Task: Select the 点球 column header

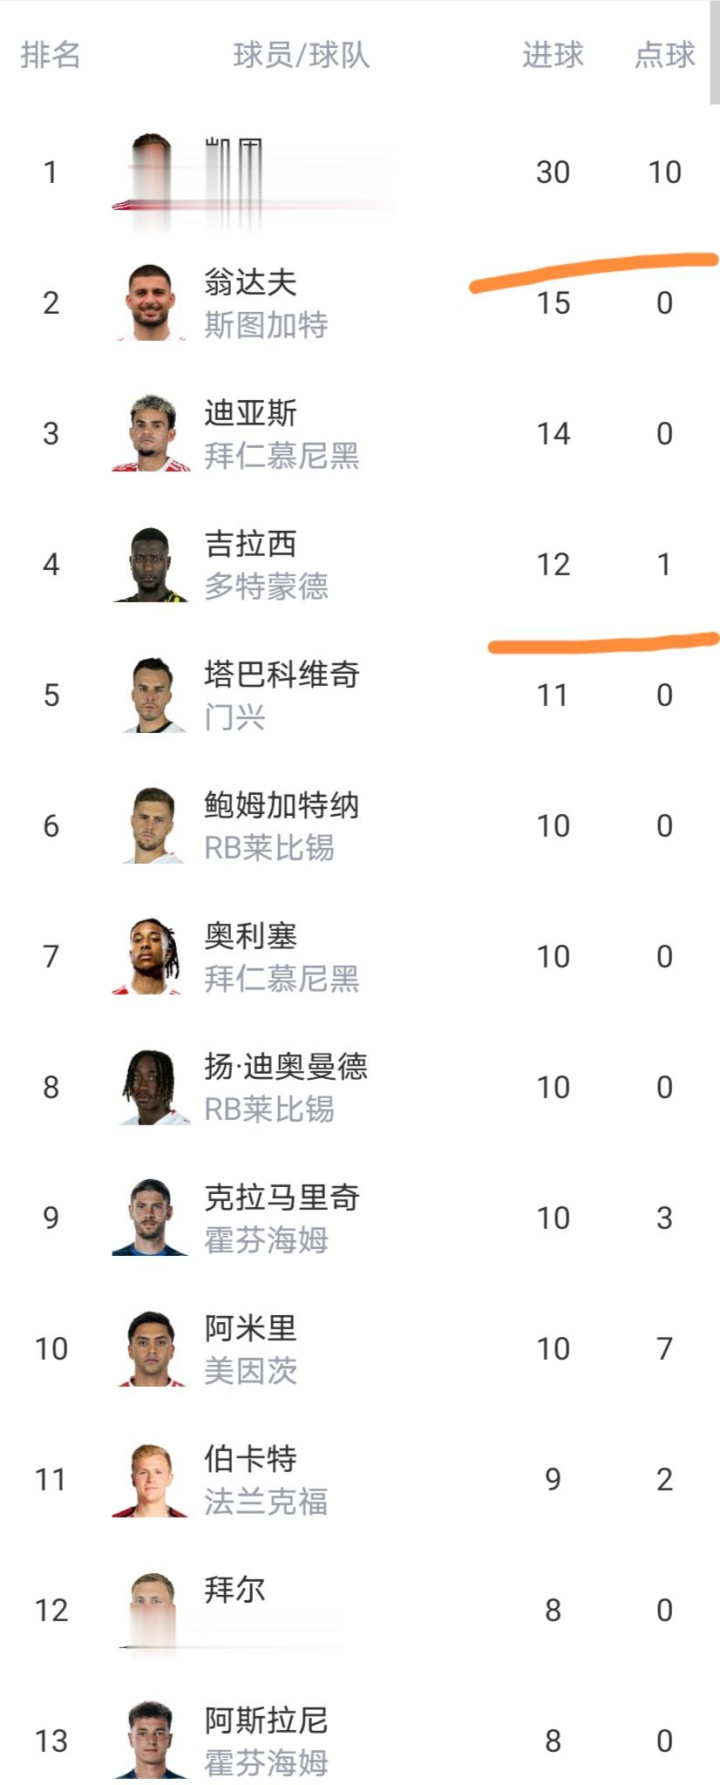Action: [664, 55]
